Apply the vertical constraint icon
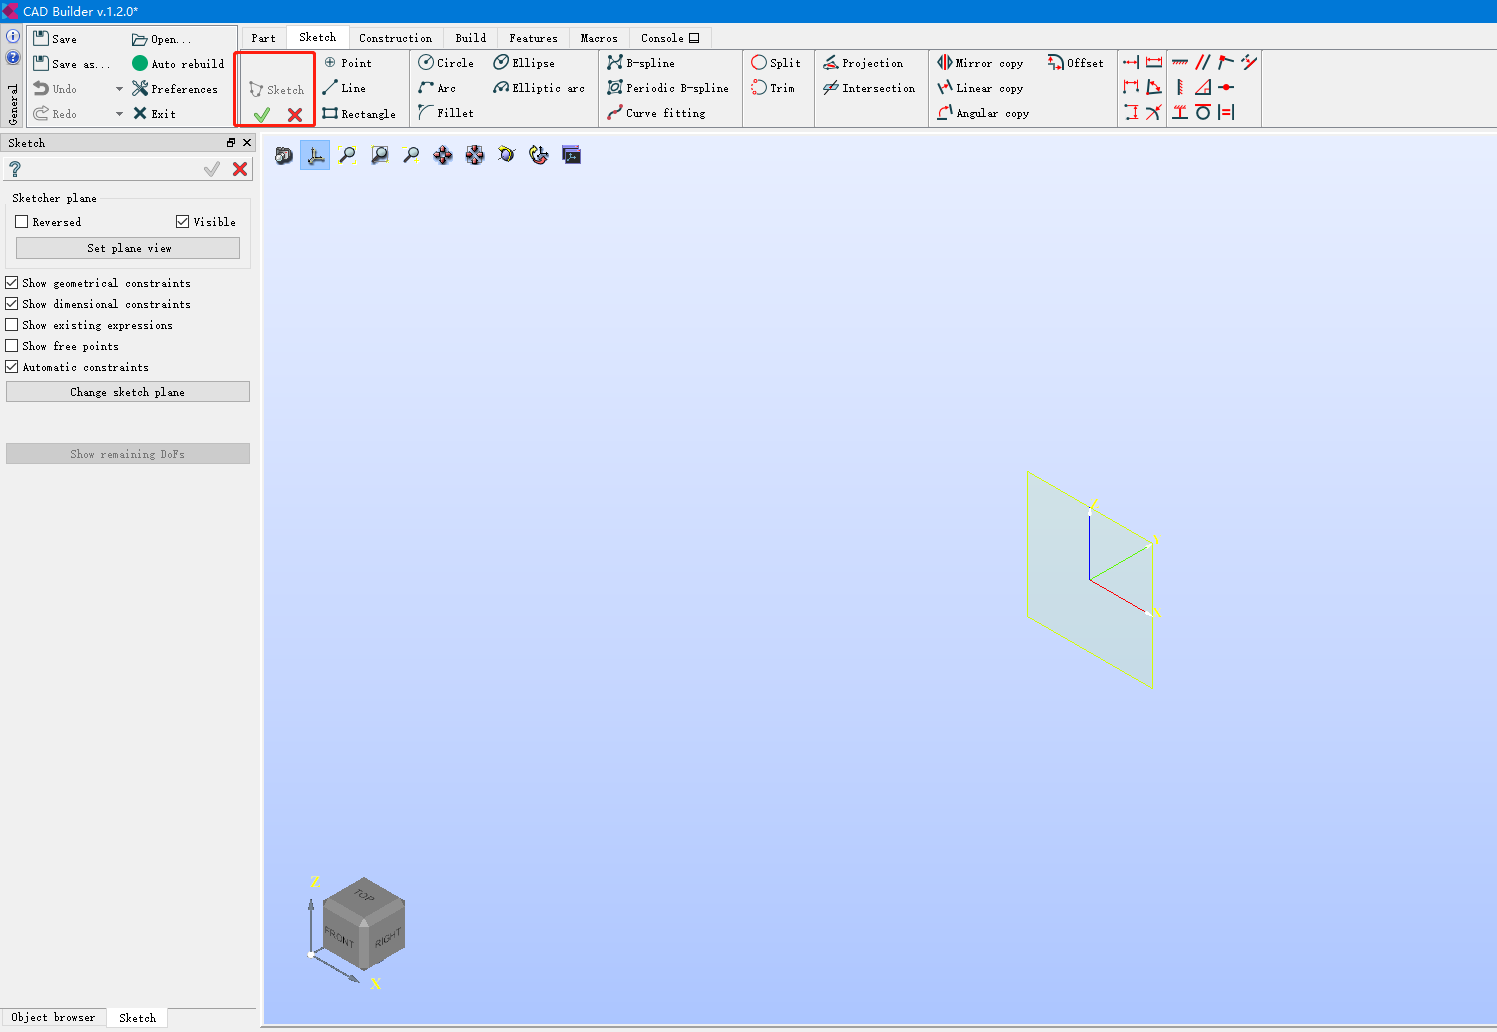 [1180, 87]
